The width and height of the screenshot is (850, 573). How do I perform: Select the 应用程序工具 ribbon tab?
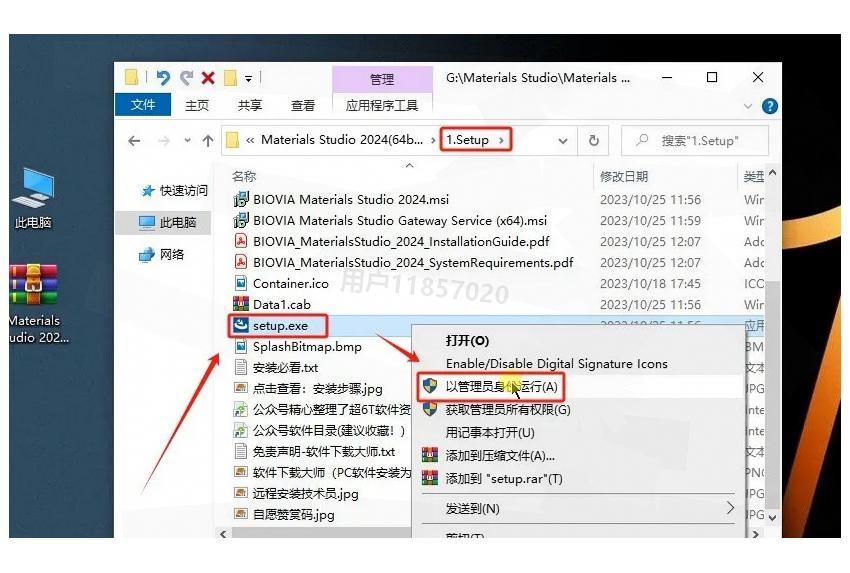382,105
